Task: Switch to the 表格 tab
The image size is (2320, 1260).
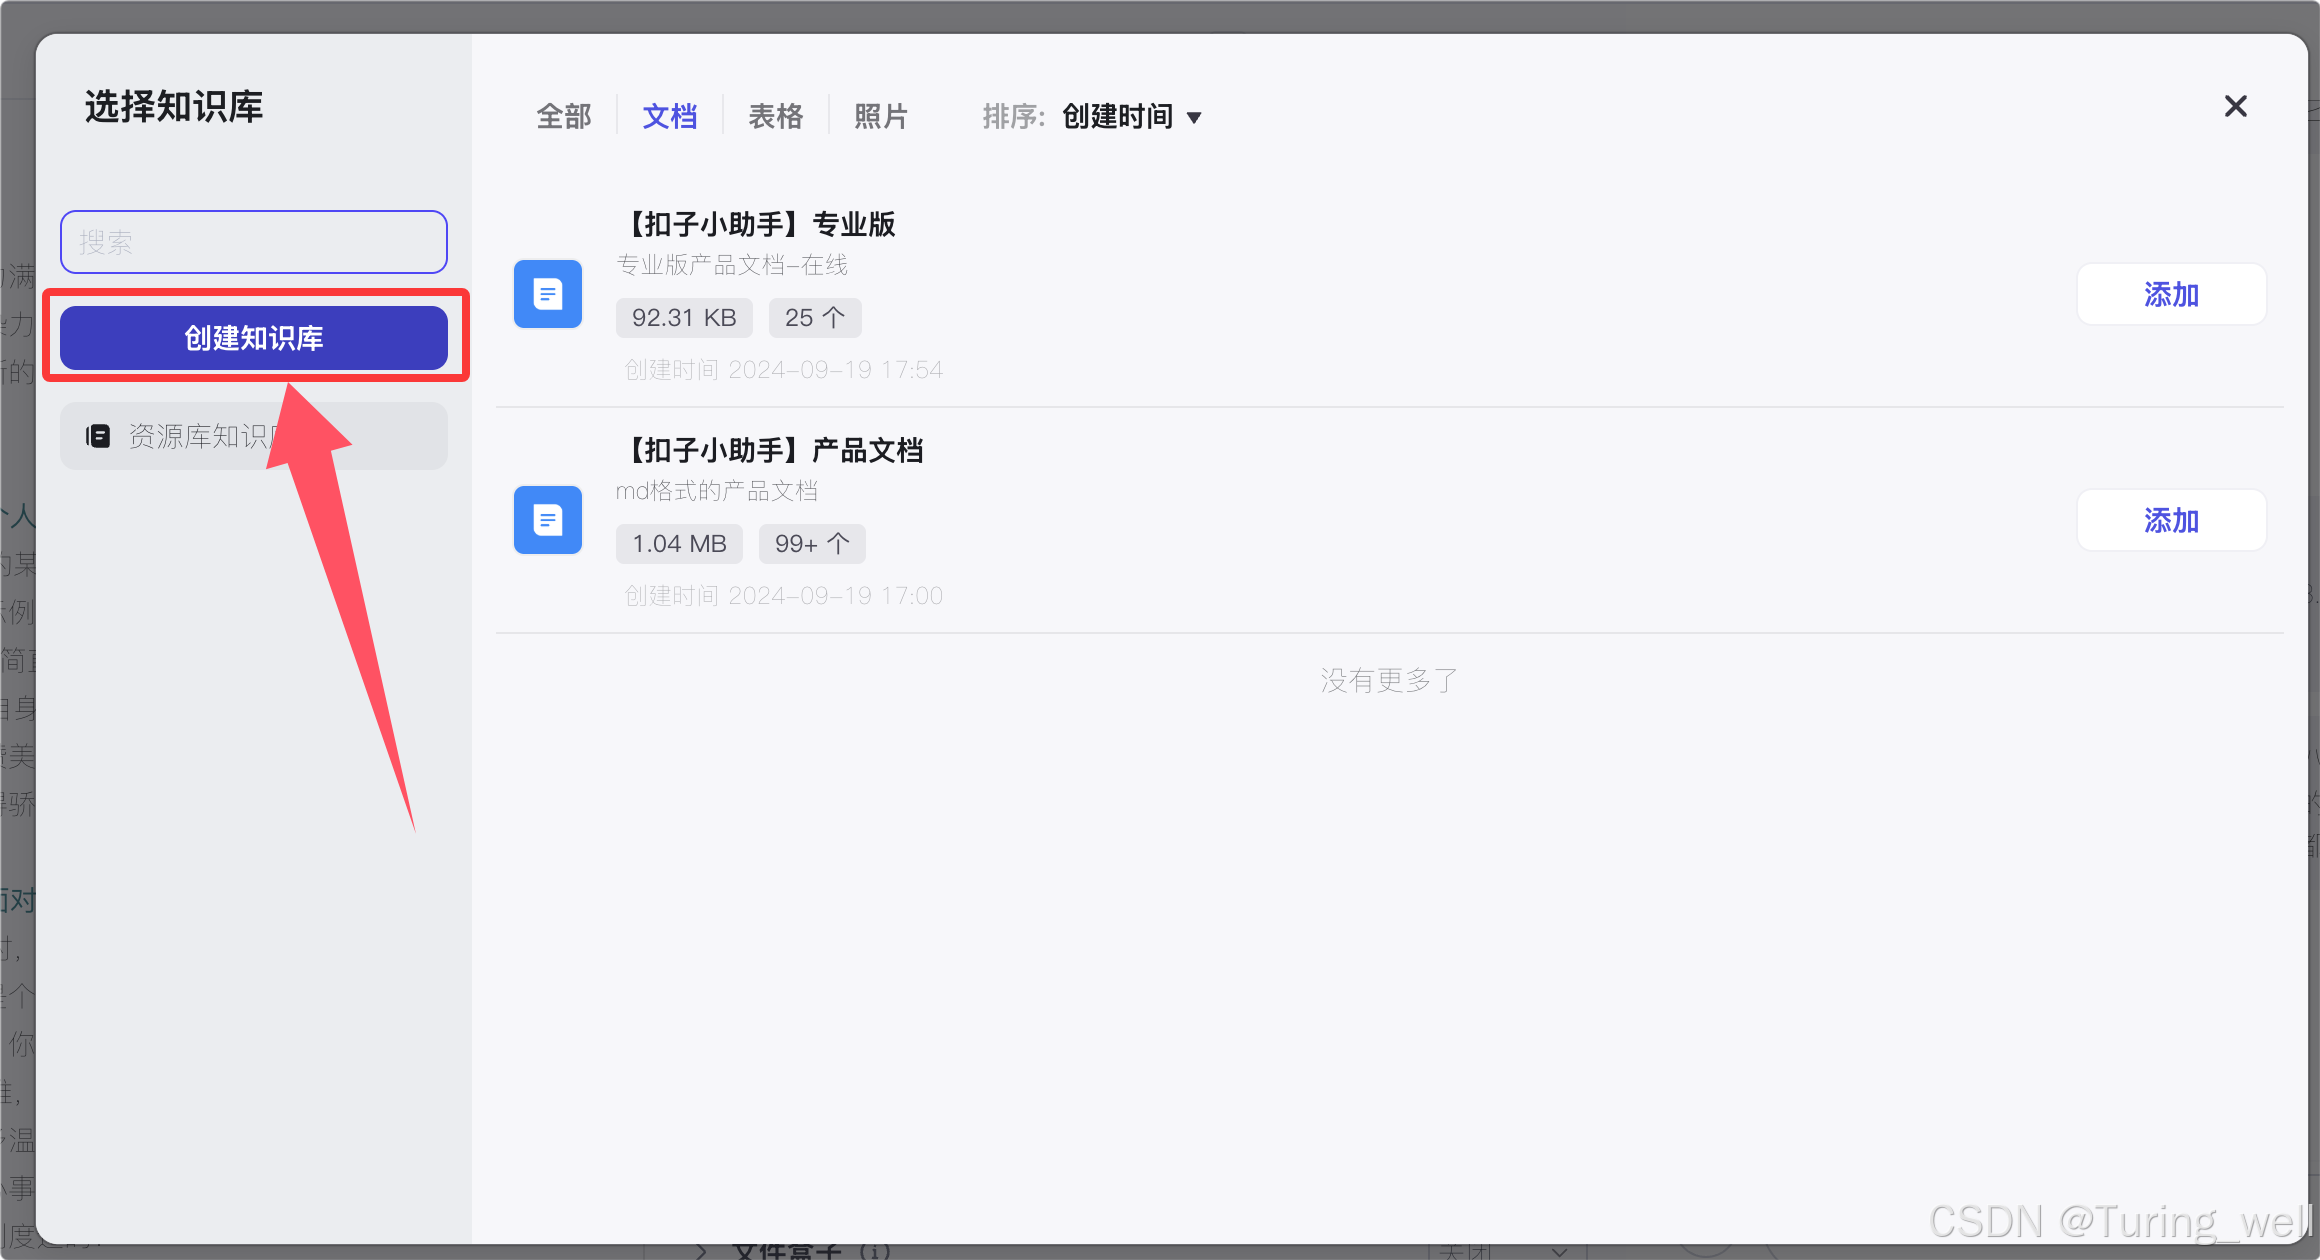Action: 775,117
